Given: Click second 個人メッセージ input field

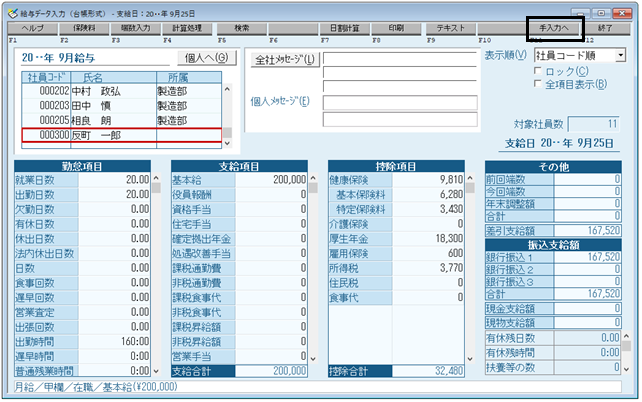Looking at the screenshot, I should coord(400,120).
